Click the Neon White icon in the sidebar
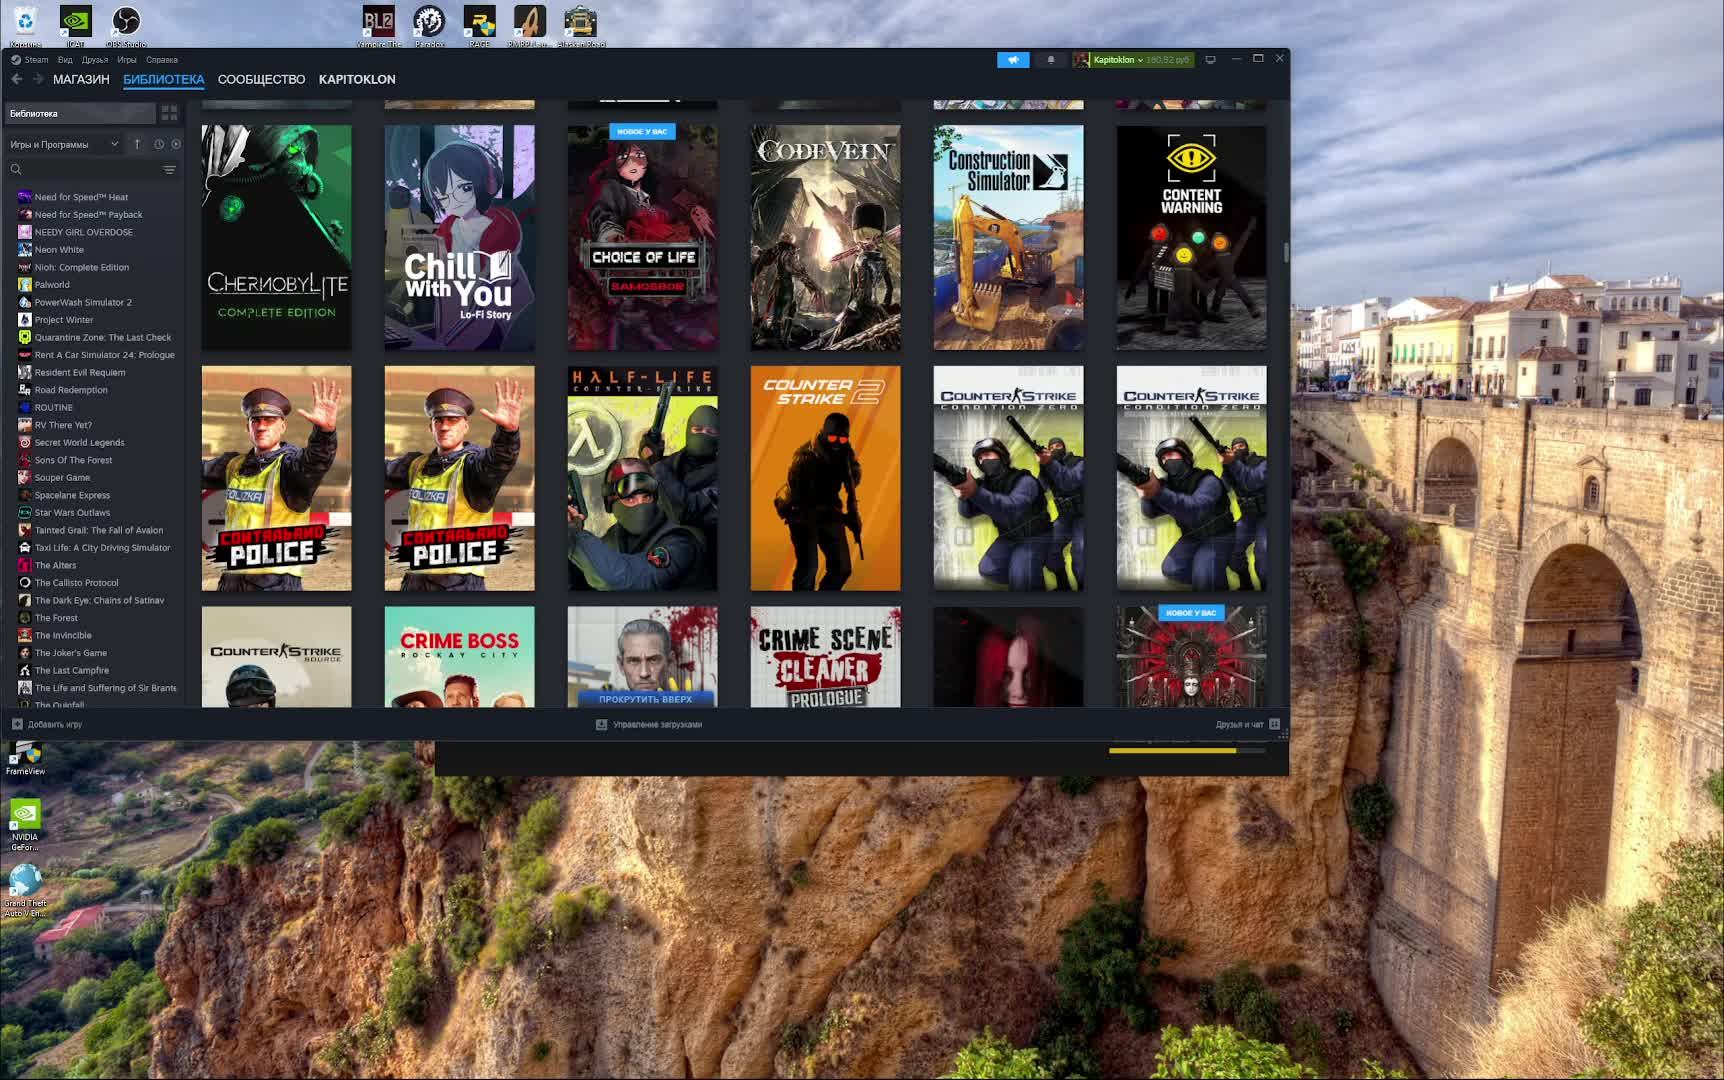 point(25,250)
